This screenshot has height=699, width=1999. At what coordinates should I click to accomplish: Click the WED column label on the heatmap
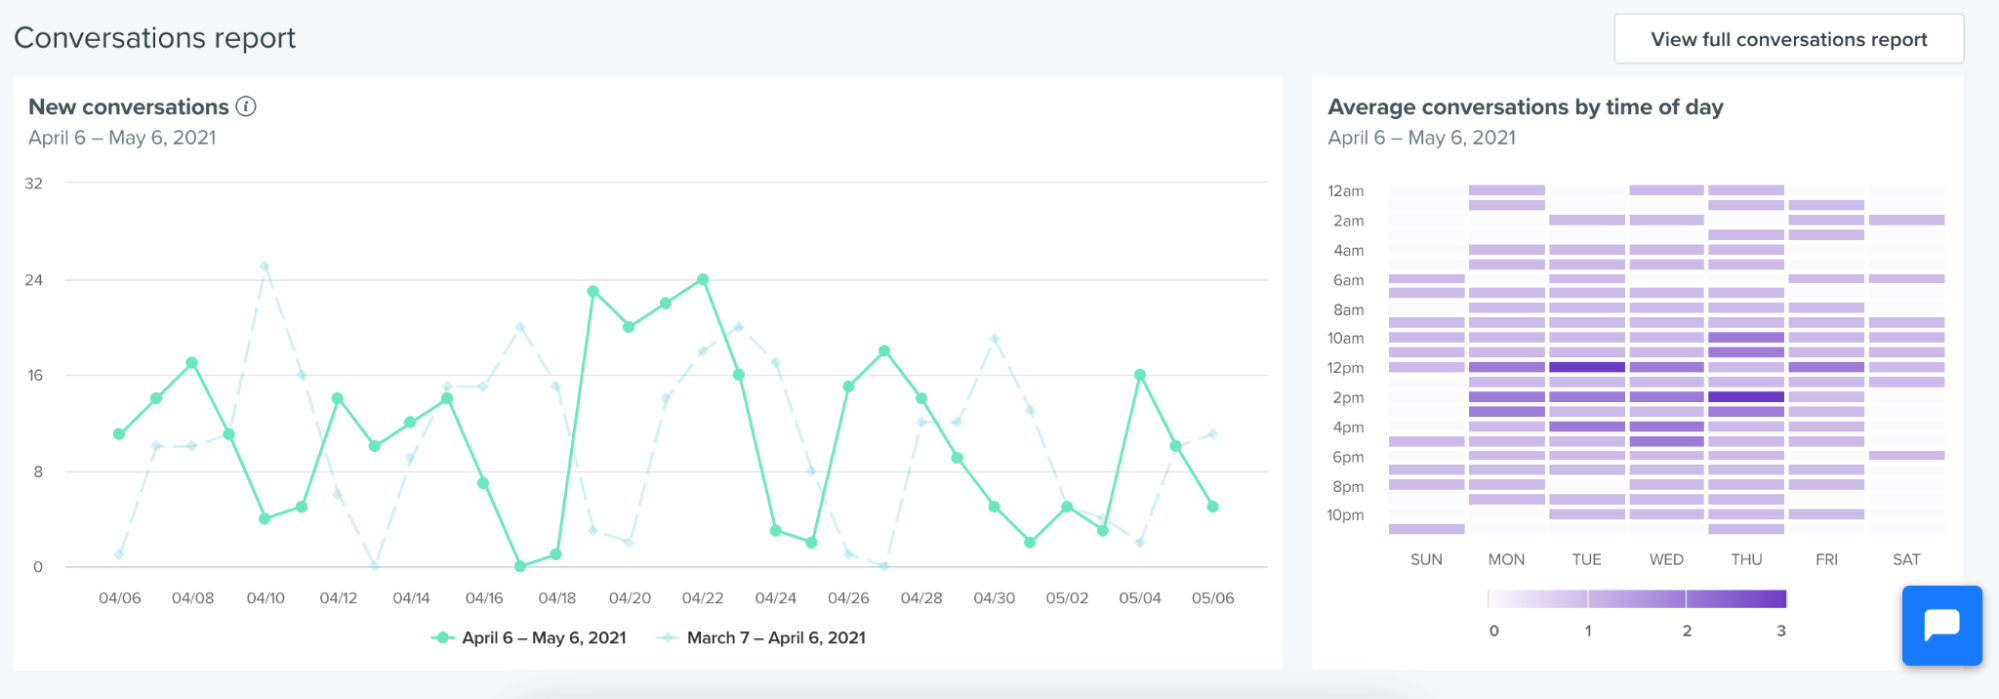(x=1666, y=560)
